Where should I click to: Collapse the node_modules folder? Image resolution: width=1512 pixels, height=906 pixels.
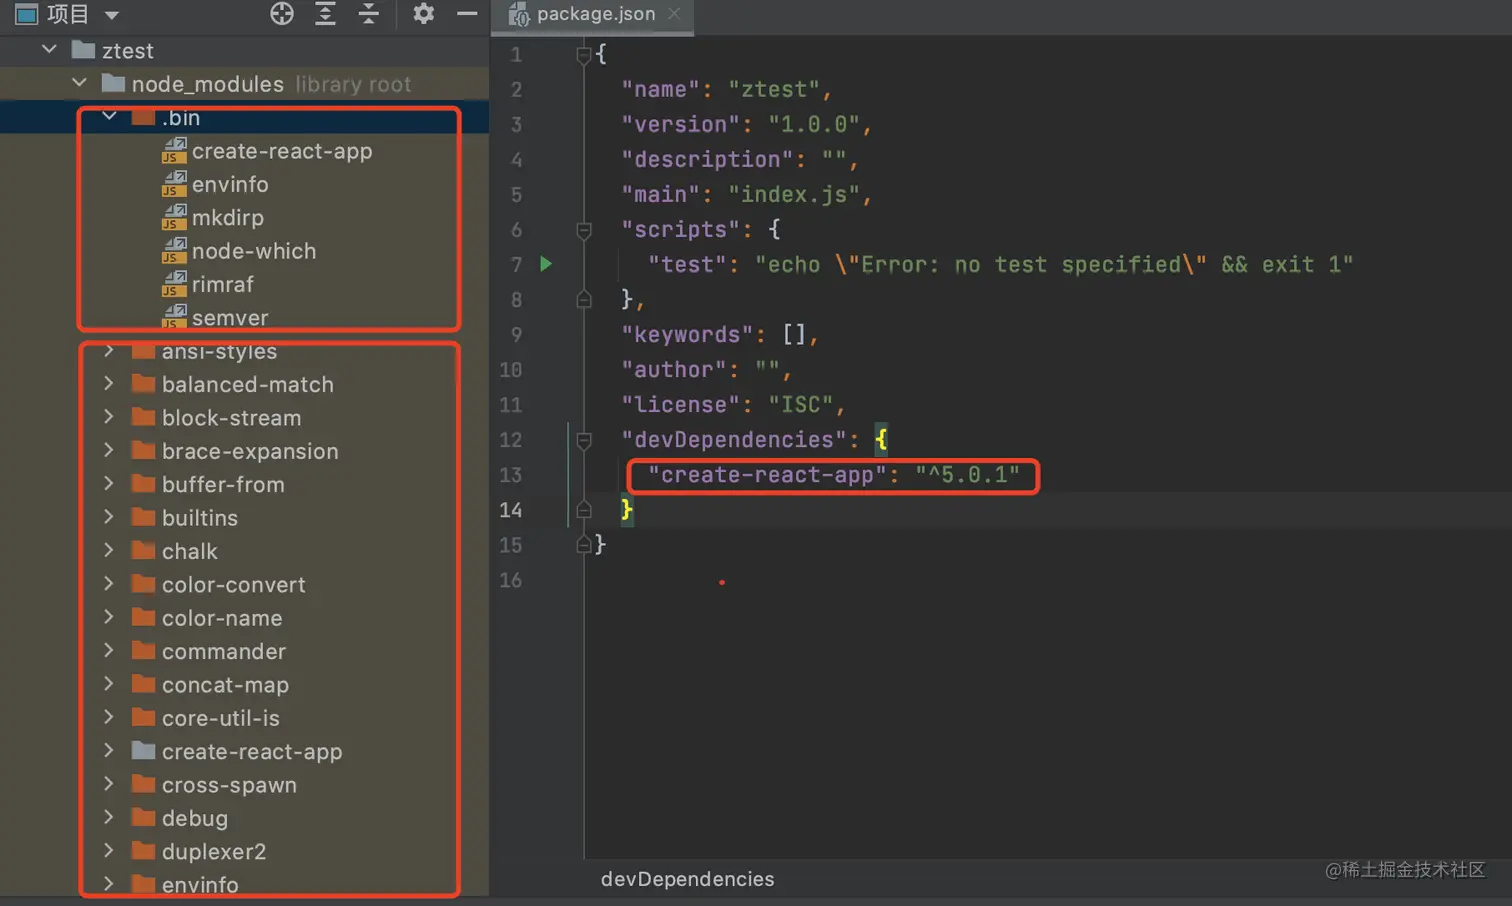[x=79, y=83]
